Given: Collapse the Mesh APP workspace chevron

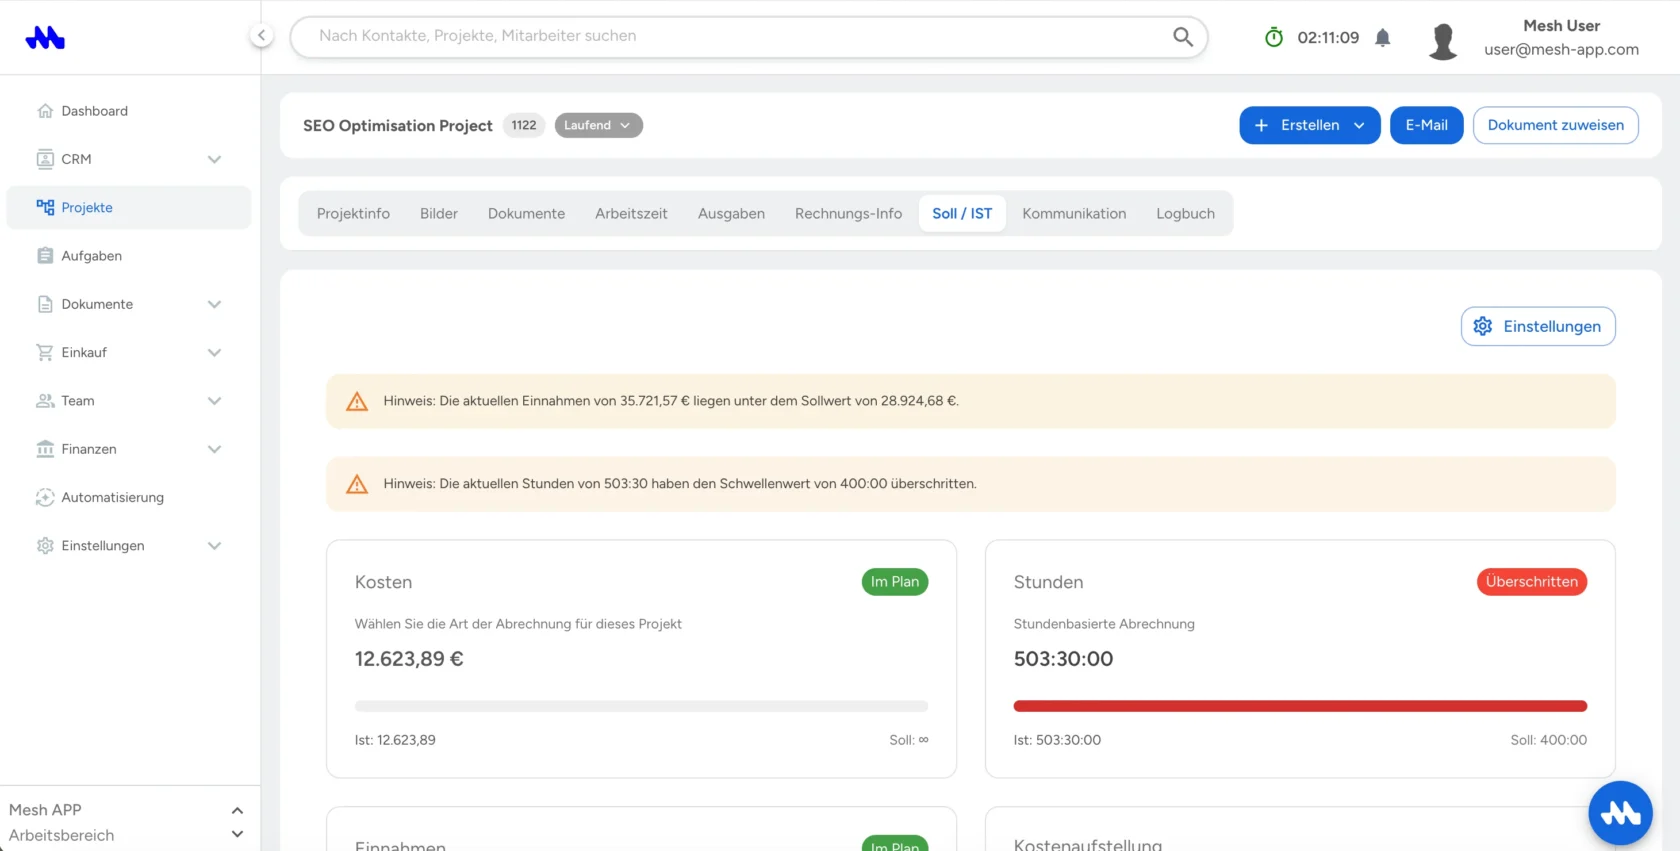Looking at the screenshot, I should (x=237, y=810).
